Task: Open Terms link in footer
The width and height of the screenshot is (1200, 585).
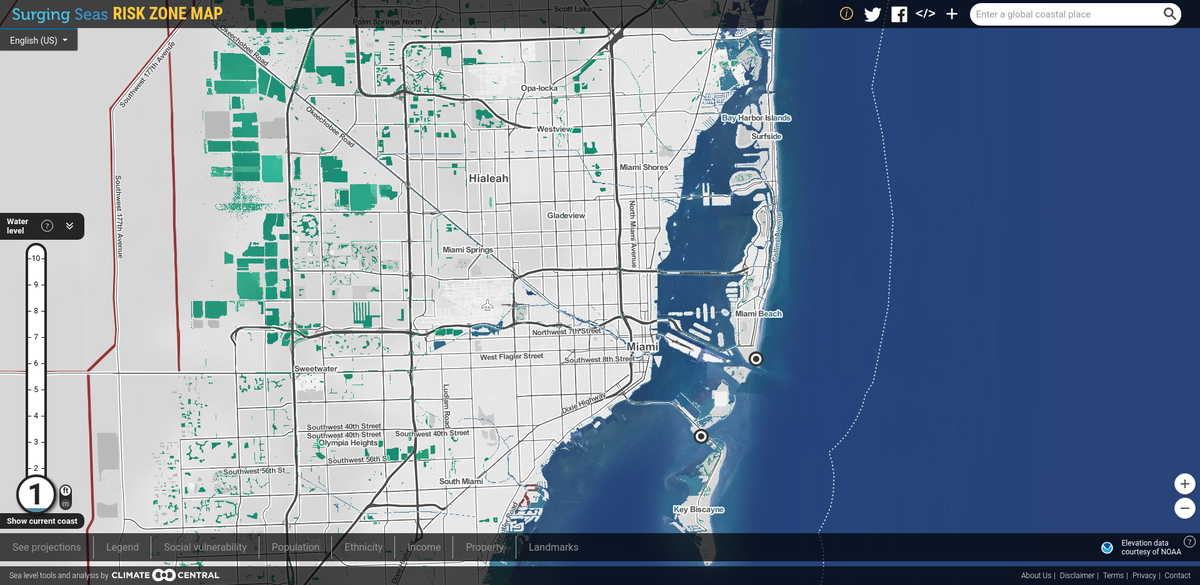Action: point(1113,575)
